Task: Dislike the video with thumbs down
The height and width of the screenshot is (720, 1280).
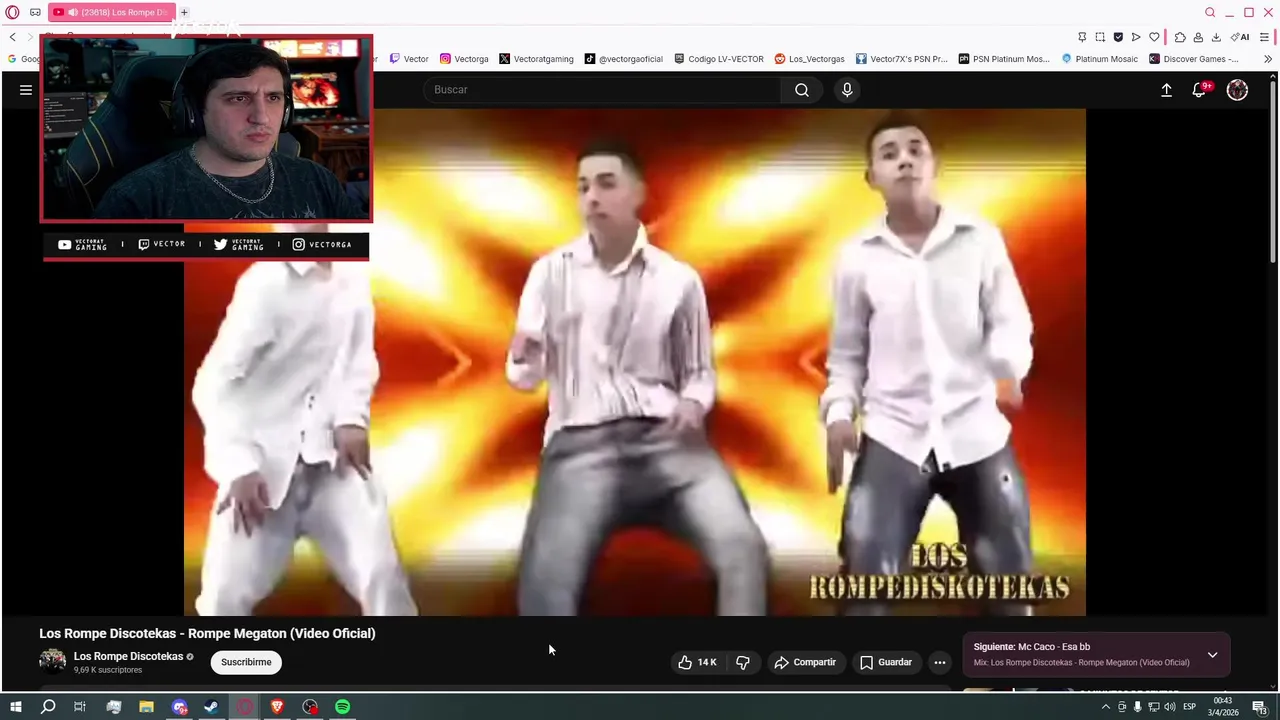Action: [743, 662]
